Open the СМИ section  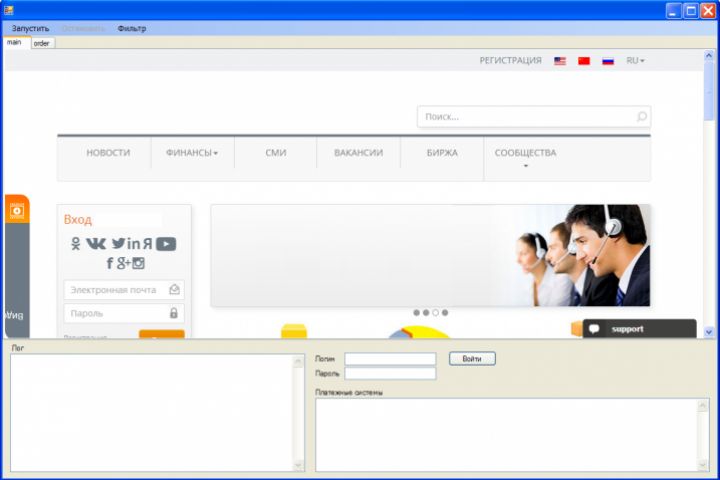click(x=276, y=152)
